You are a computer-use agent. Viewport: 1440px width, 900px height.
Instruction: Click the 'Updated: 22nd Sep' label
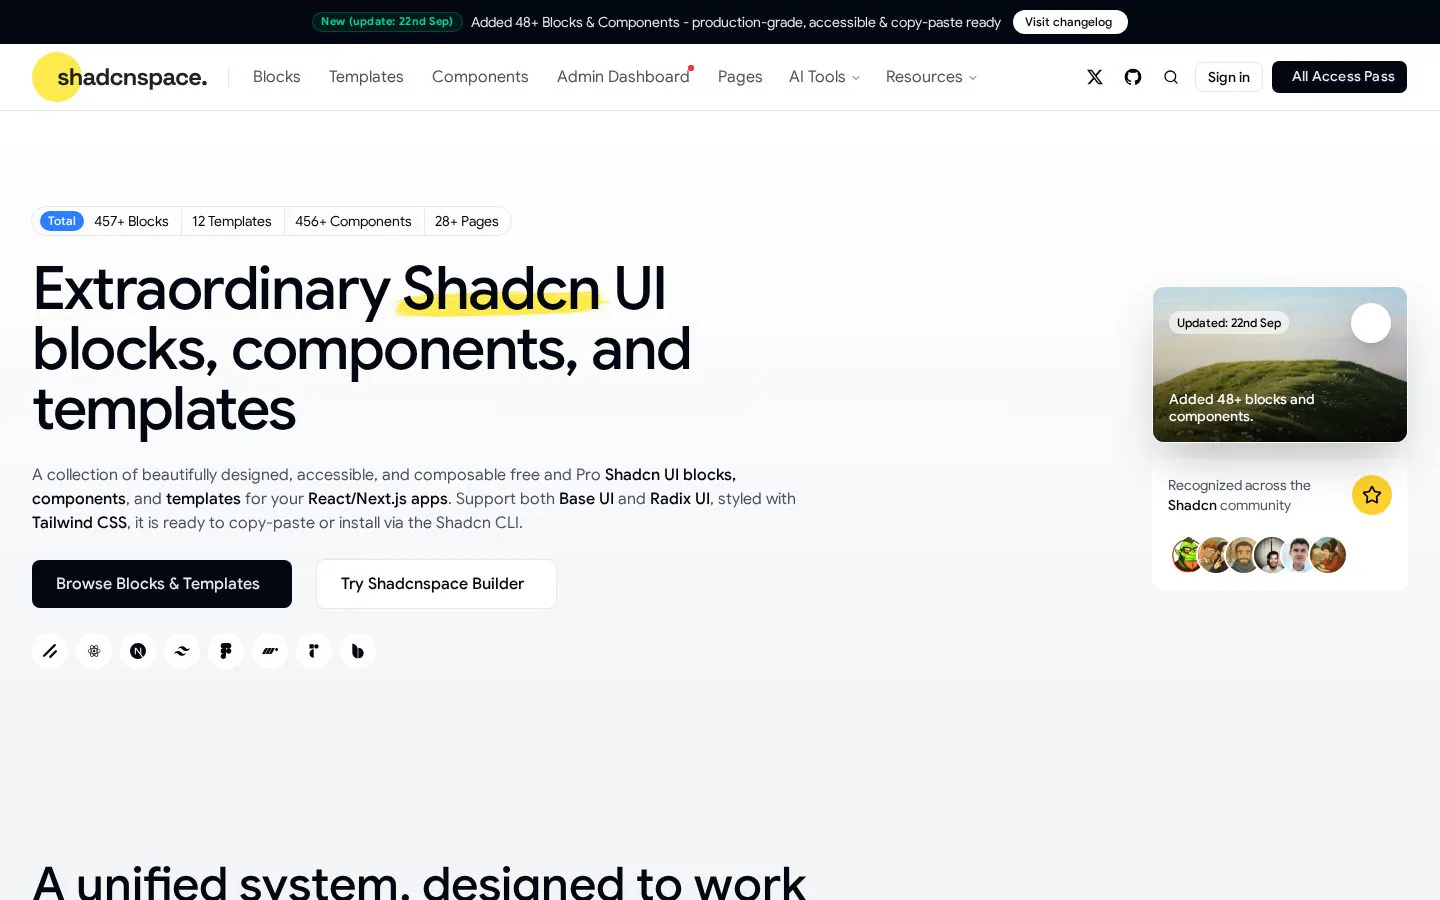pos(1229,323)
